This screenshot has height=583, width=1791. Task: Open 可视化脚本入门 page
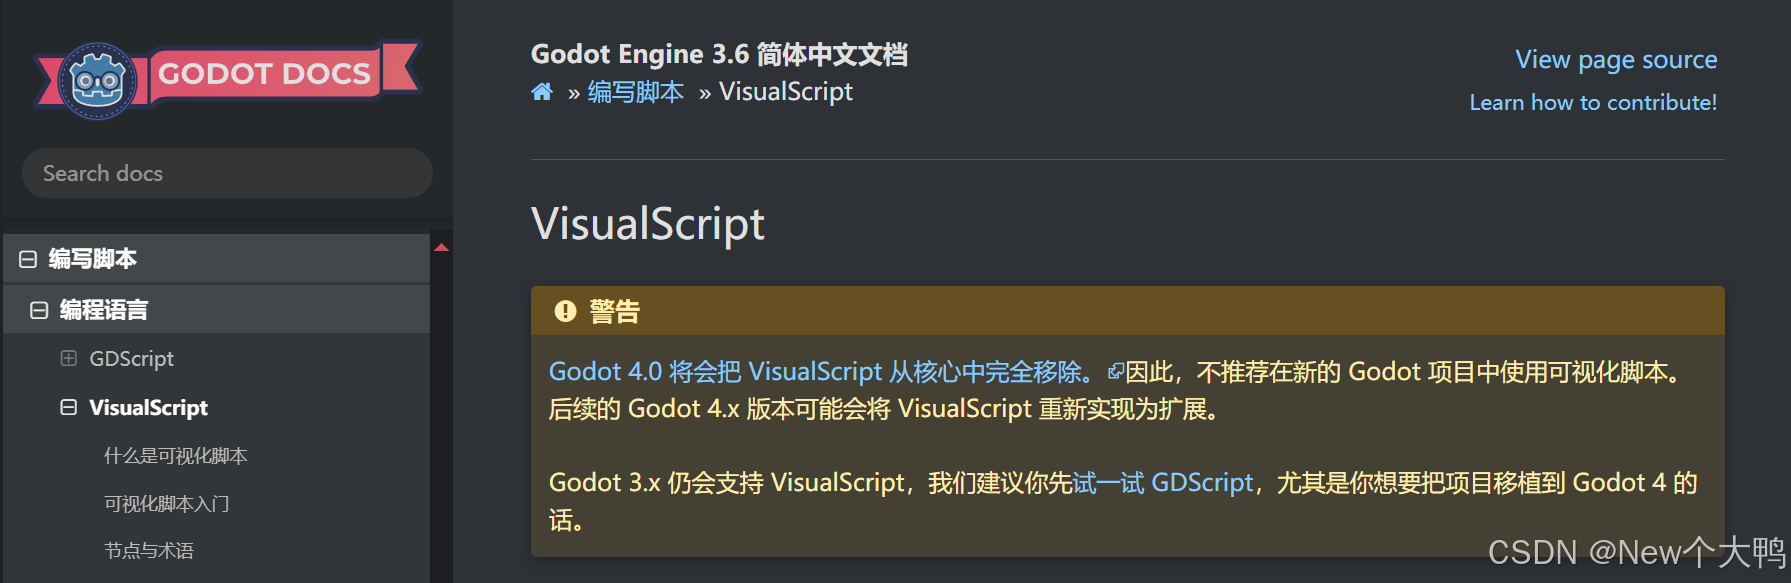[x=167, y=504]
